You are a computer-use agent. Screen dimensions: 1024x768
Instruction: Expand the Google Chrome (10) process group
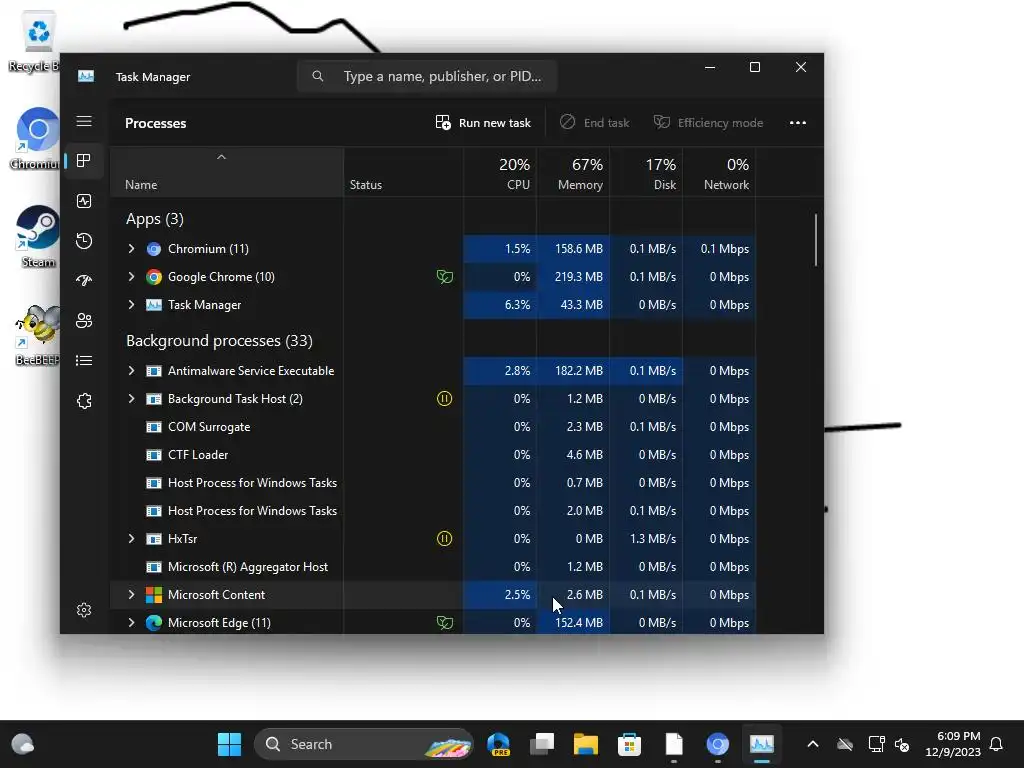pyautogui.click(x=131, y=277)
